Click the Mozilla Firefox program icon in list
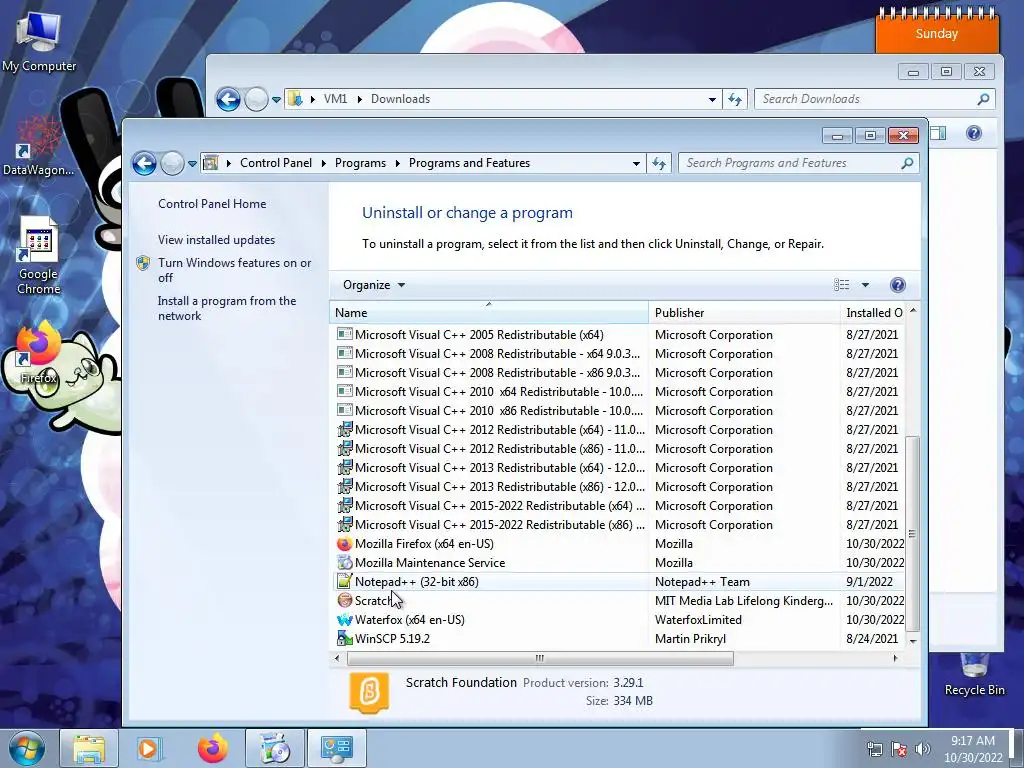 pyautogui.click(x=344, y=543)
